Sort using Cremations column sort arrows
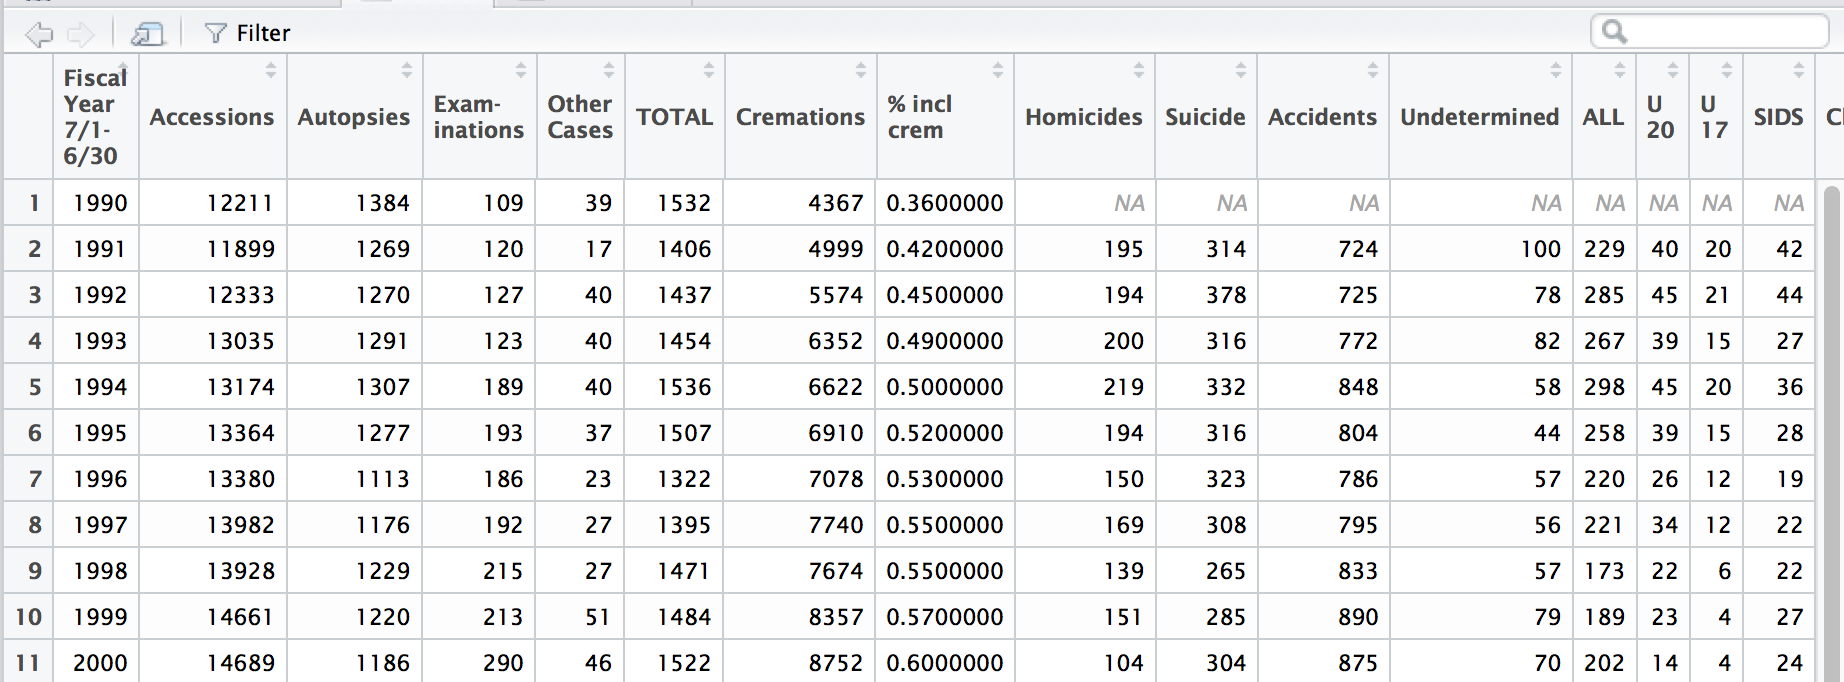This screenshot has width=1844, height=682. tap(860, 70)
